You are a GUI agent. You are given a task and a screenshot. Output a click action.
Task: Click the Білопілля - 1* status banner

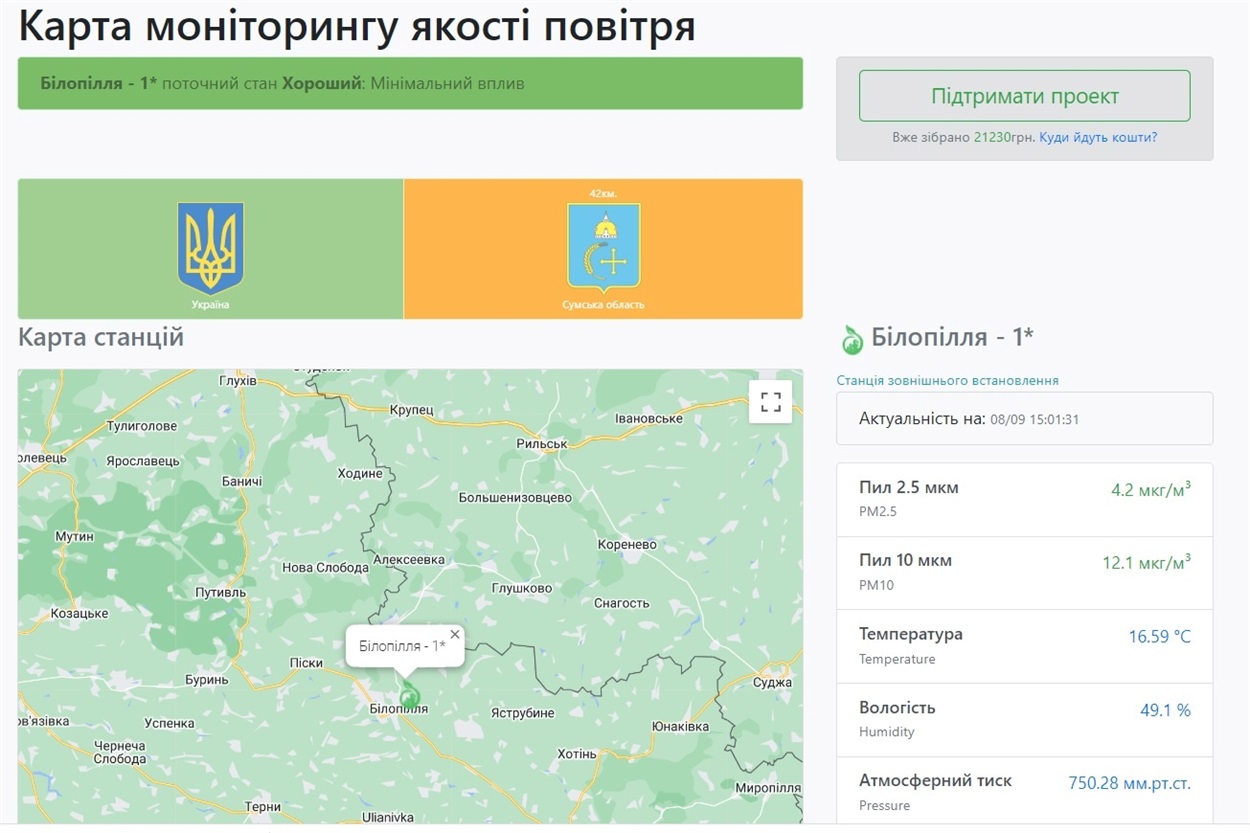(410, 83)
